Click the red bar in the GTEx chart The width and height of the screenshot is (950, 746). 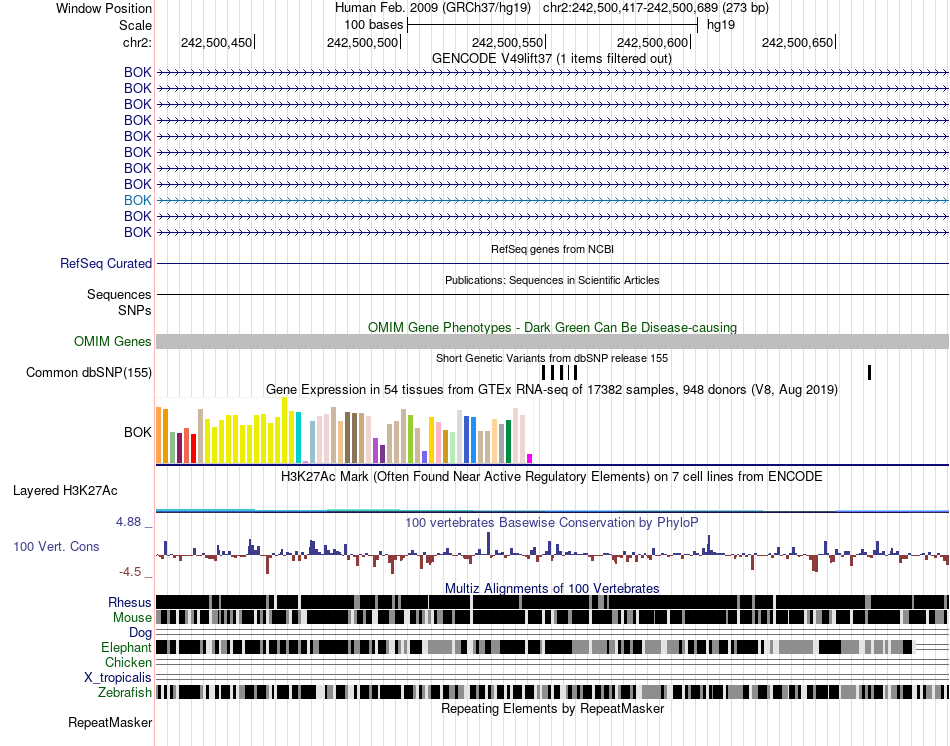(193, 448)
